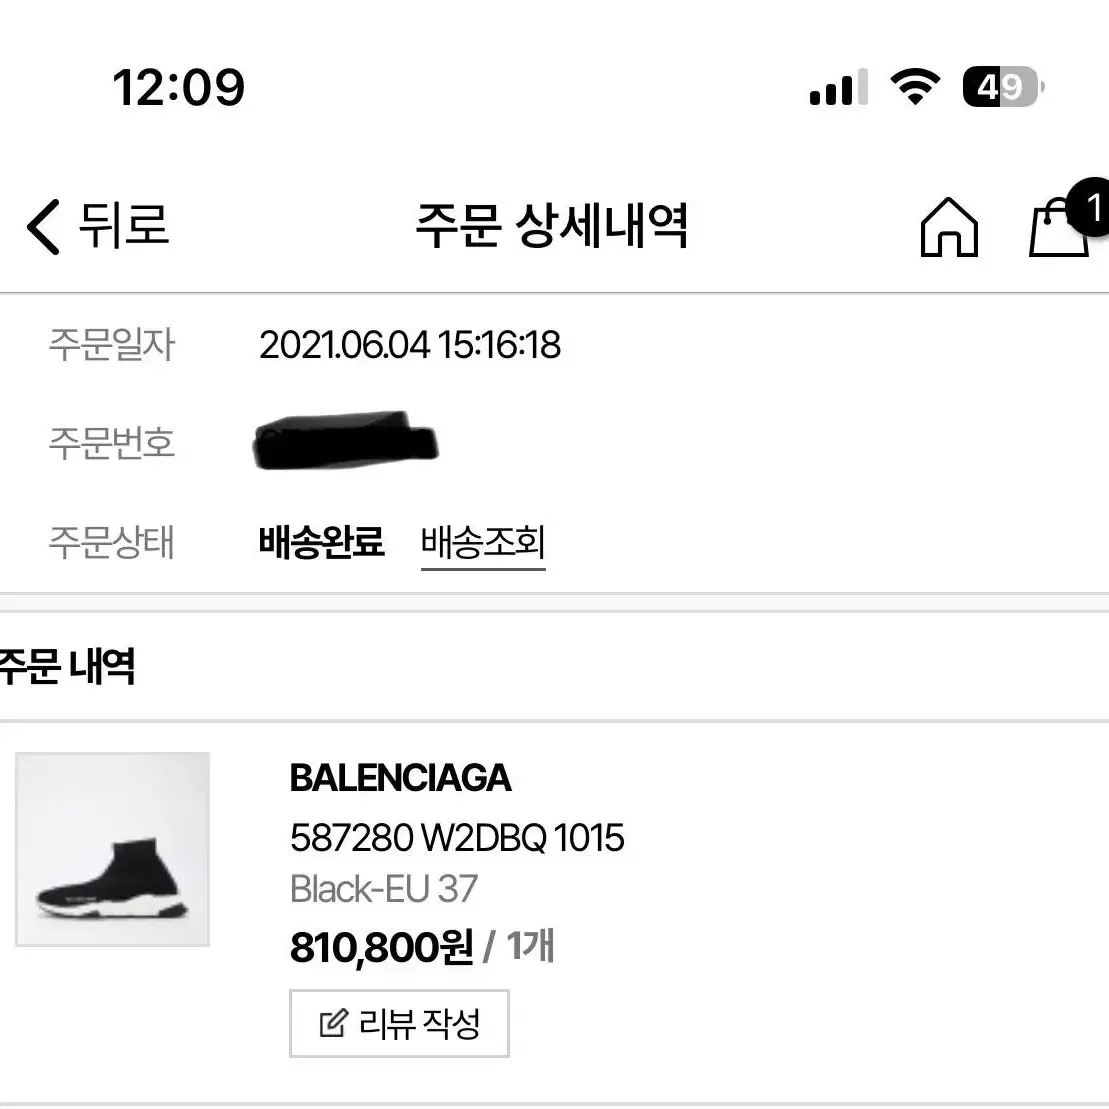The height and width of the screenshot is (1109, 1109).
Task: Tap the cart badge showing 1
Action: click(x=1090, y=207)
